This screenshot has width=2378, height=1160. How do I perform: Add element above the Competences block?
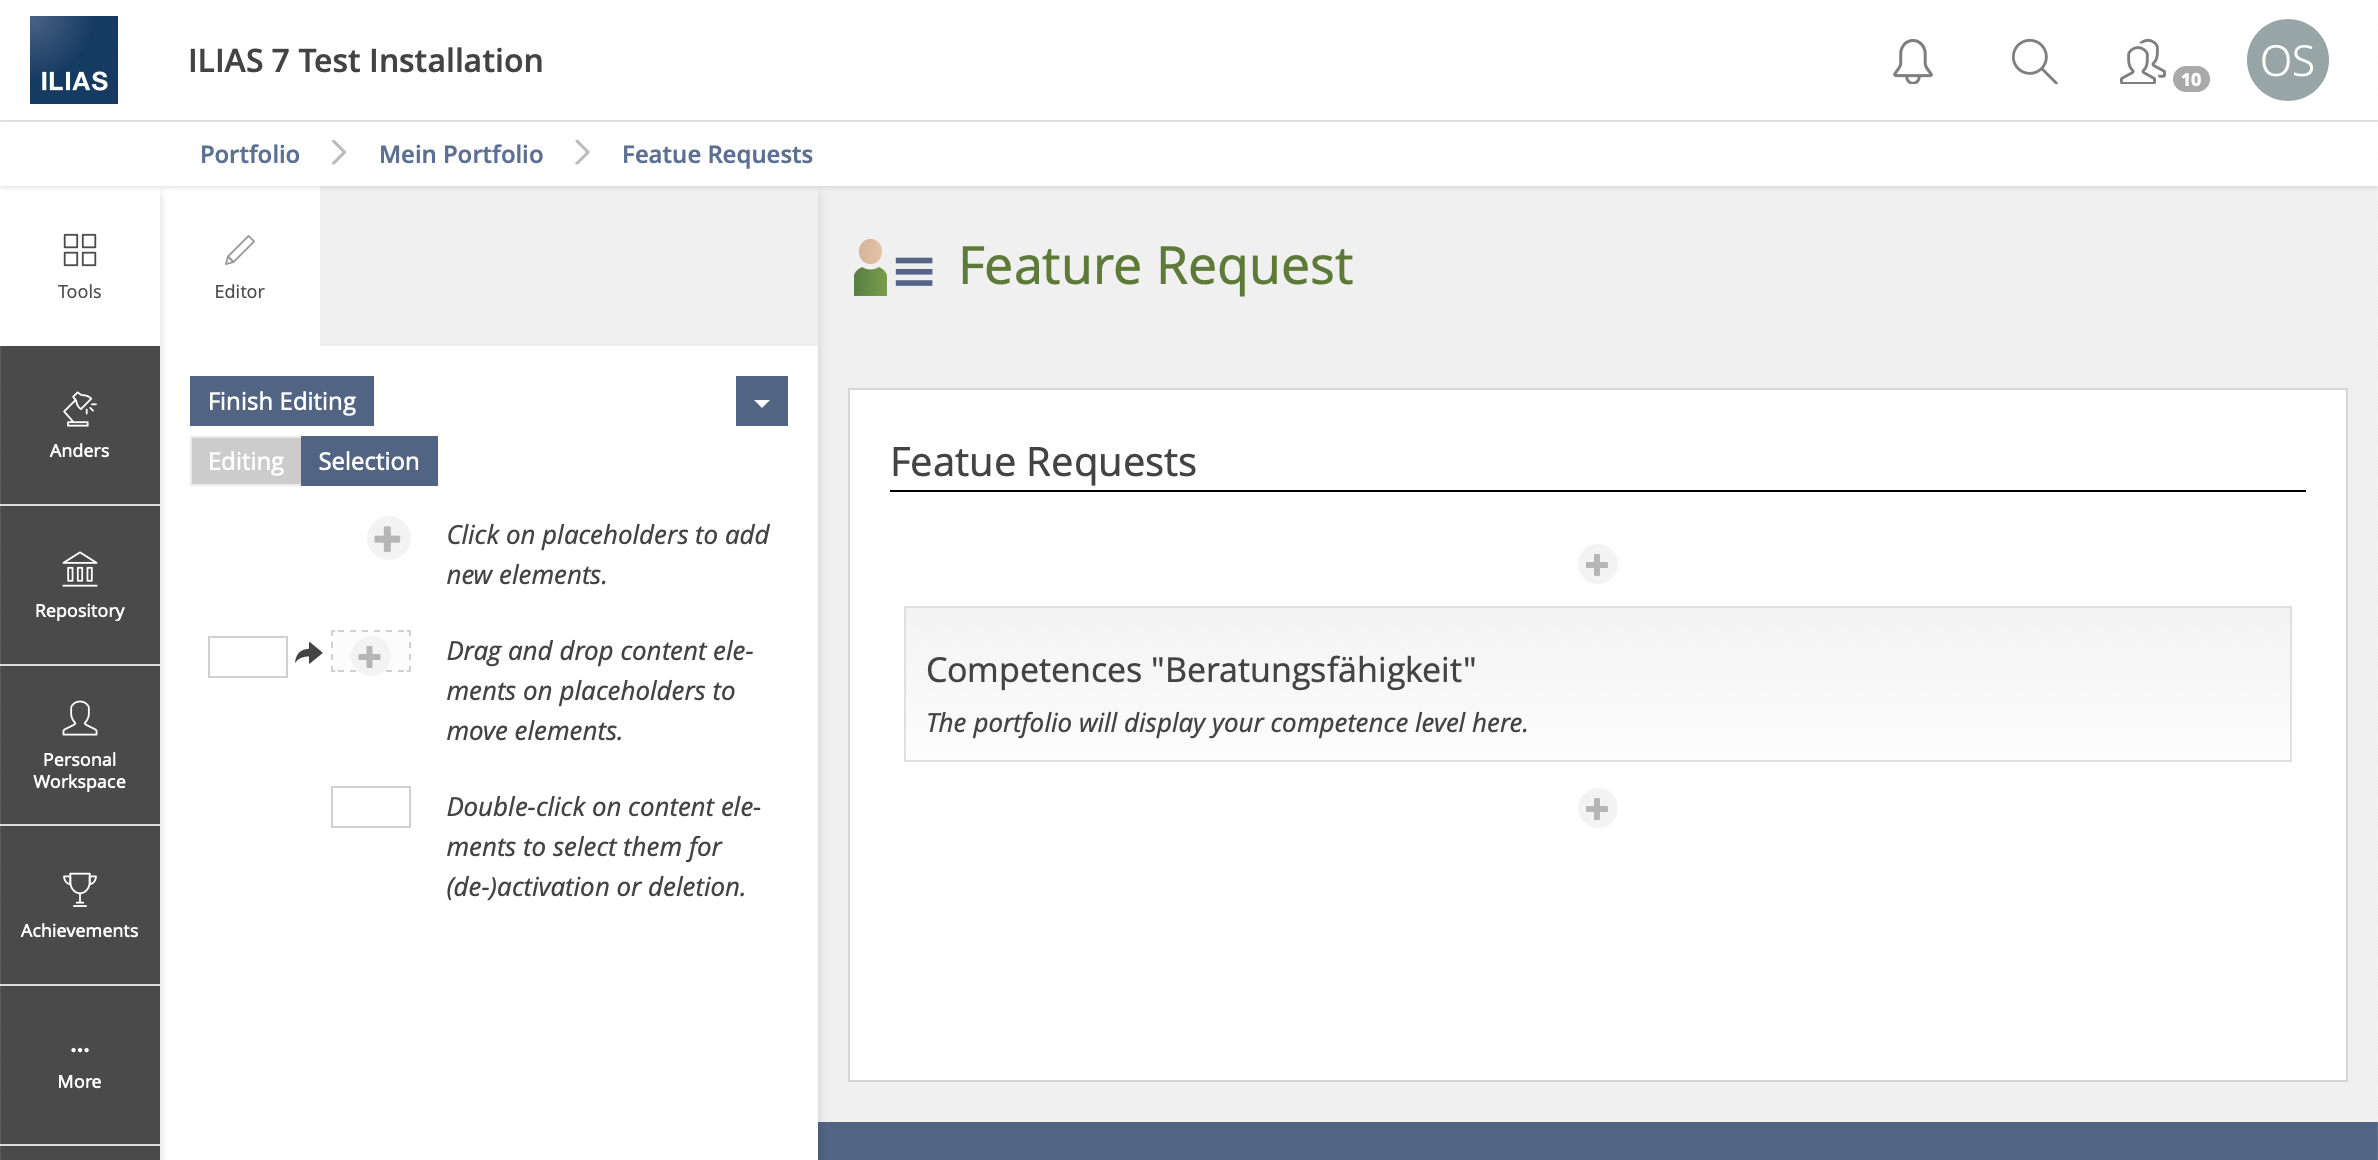[x=1597, y=565]
